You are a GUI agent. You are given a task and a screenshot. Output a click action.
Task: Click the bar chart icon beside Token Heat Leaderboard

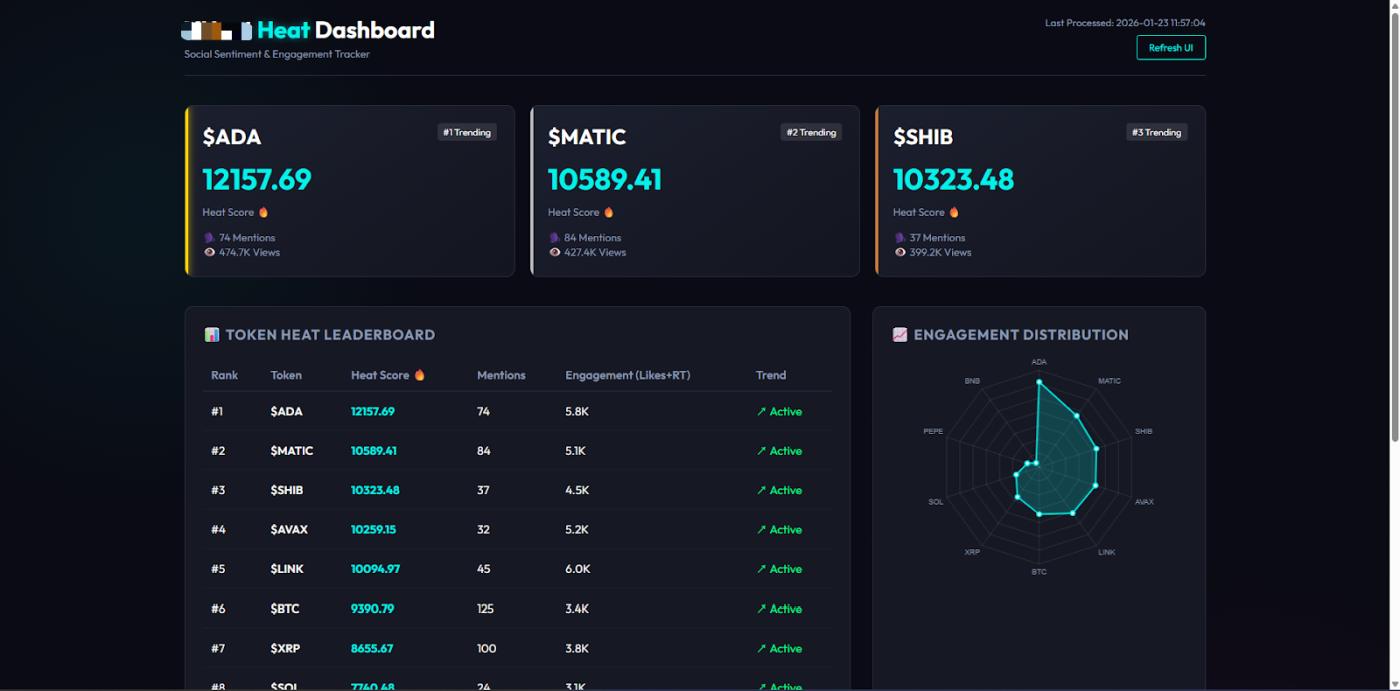tap(212, 335)
